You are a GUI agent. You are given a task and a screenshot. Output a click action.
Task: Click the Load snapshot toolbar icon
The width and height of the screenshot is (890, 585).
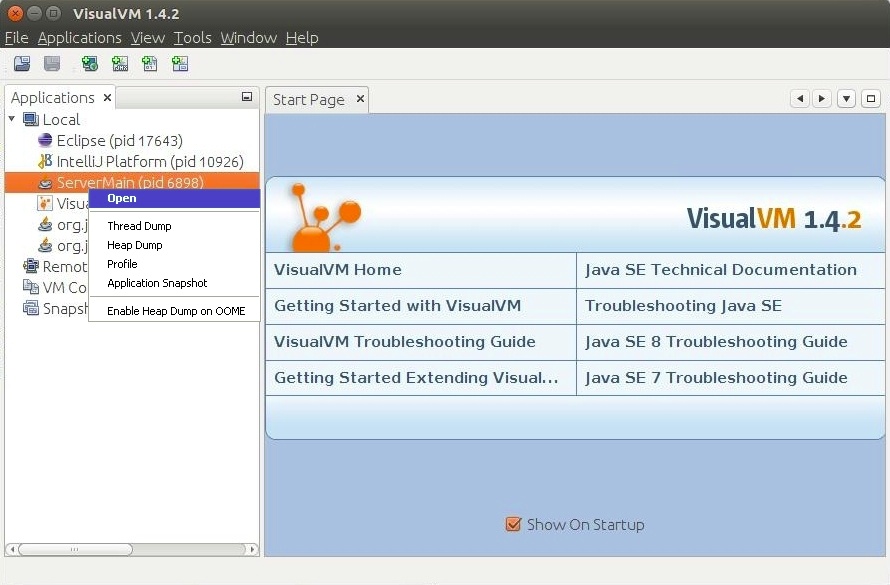point(22,64)
